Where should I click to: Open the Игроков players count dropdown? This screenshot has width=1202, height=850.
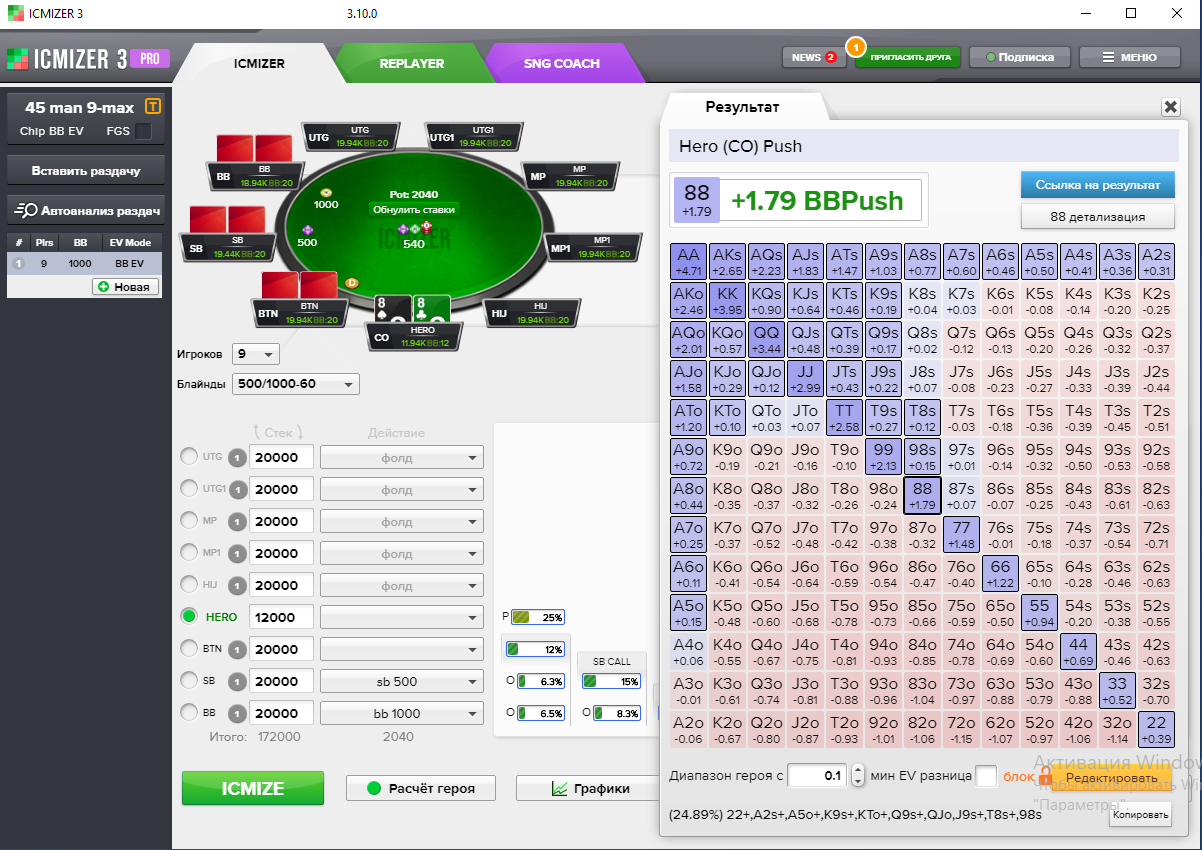tap(256, 354)
